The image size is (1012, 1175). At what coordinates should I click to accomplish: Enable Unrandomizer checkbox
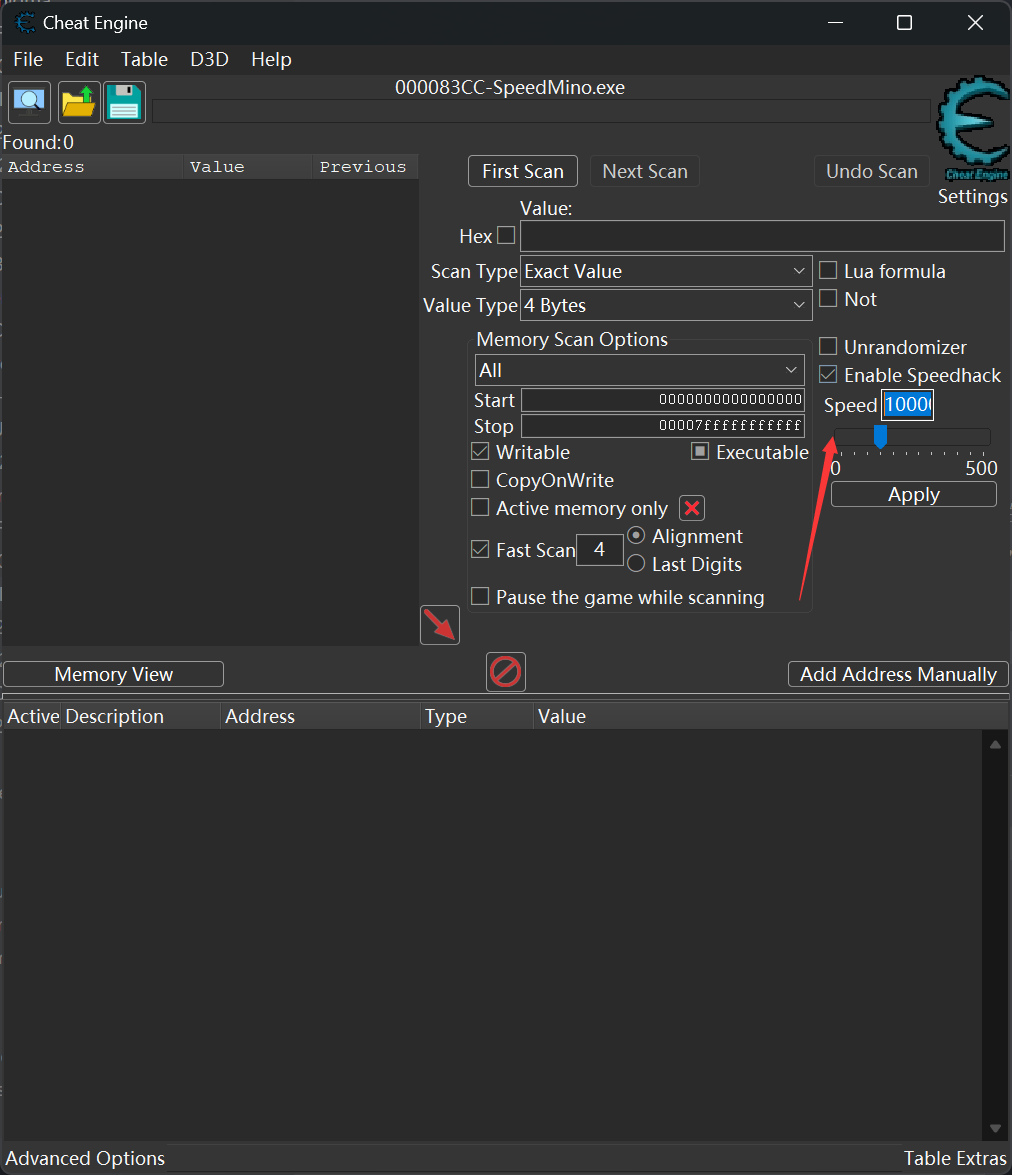(828, 346)
